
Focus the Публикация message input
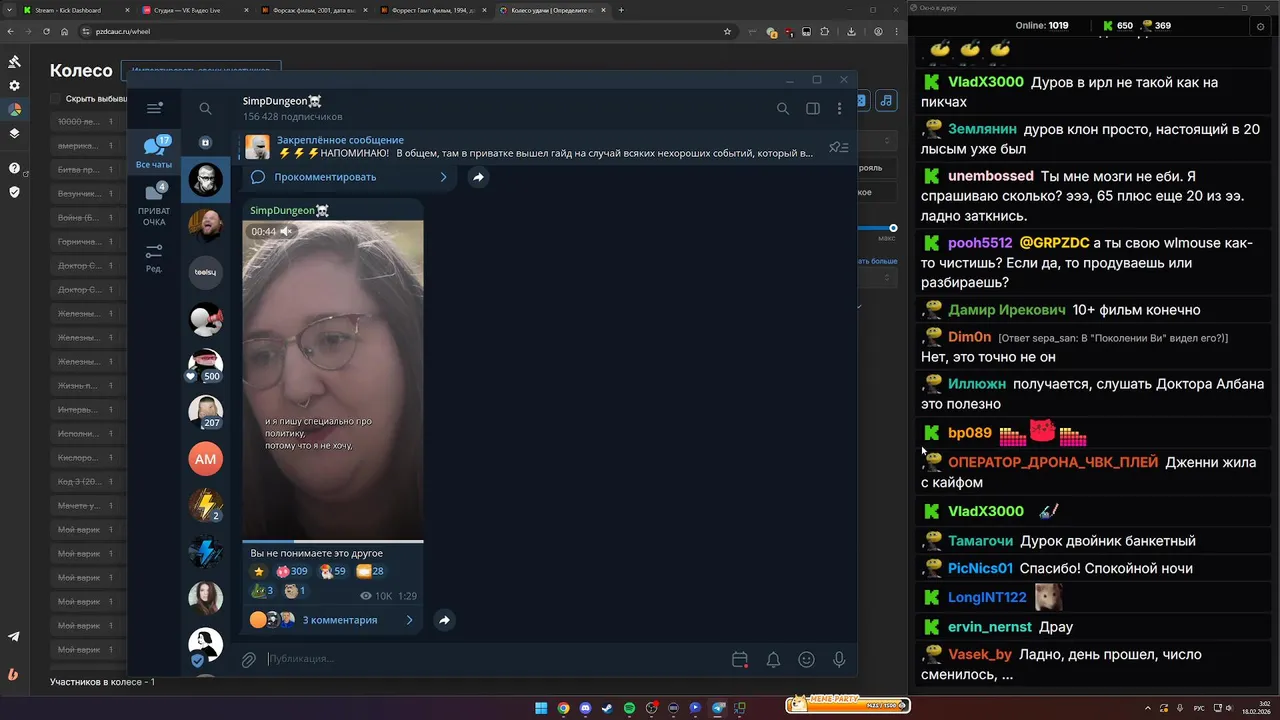pos(495,659)
